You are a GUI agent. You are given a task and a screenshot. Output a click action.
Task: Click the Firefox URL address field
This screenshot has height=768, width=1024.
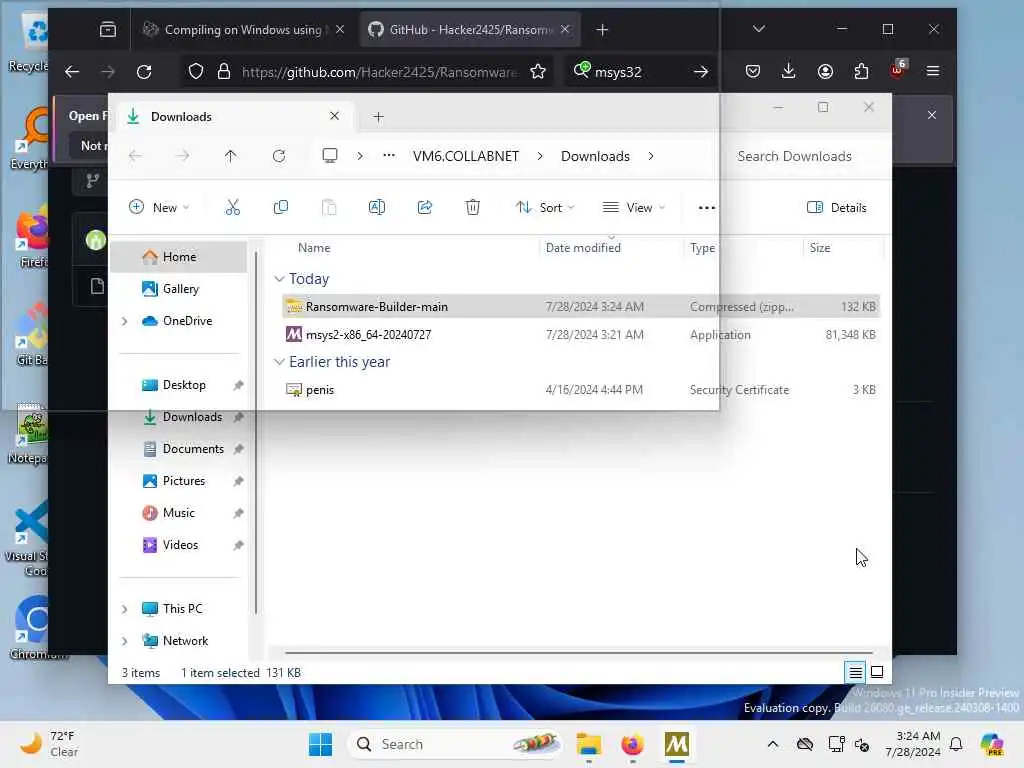pos(379,72)
